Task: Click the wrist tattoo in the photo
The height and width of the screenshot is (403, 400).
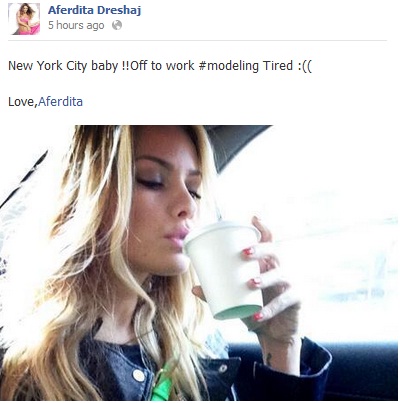Action: 268,358
